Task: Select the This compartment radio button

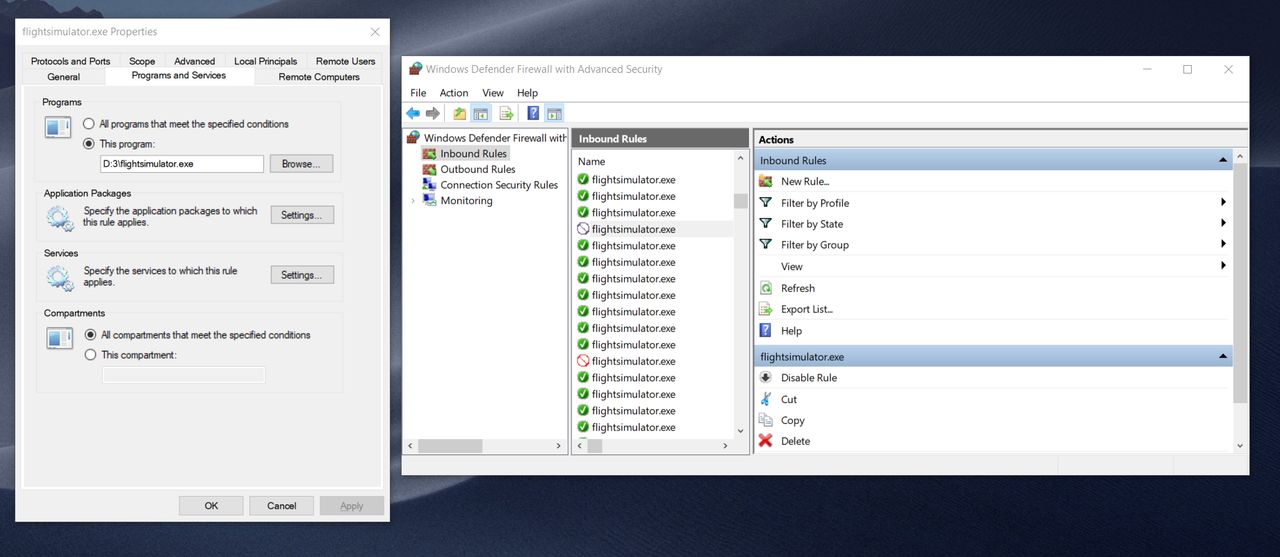Action: [91, 355]
